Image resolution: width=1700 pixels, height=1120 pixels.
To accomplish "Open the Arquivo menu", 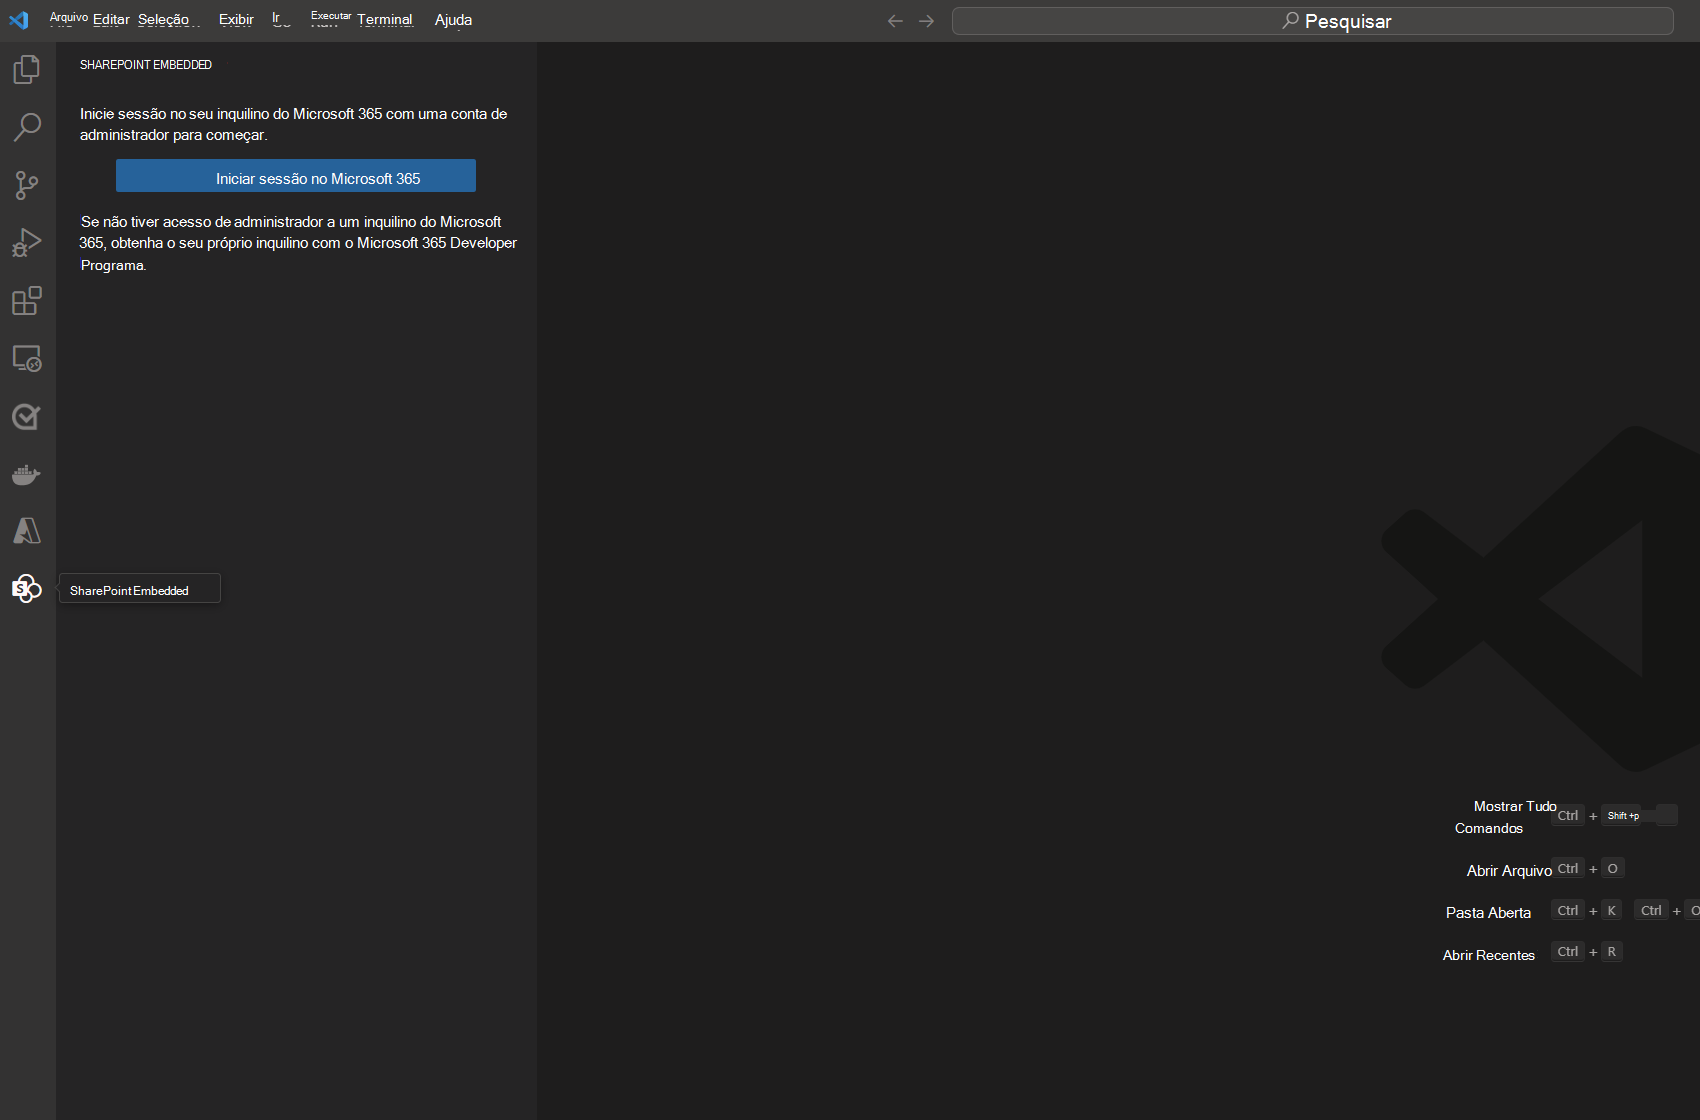I will (68, 19).
